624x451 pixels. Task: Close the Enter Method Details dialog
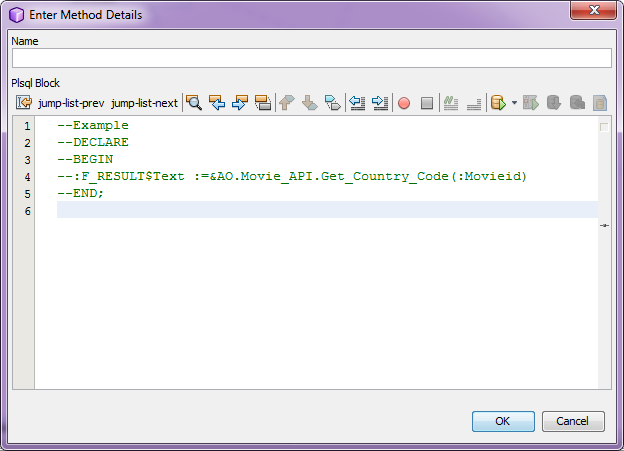point(593,10)
